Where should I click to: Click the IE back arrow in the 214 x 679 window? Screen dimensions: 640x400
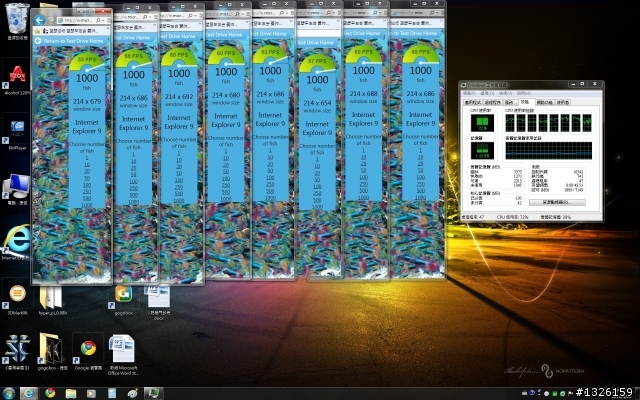pyautogui.click(x=39, y=20)
